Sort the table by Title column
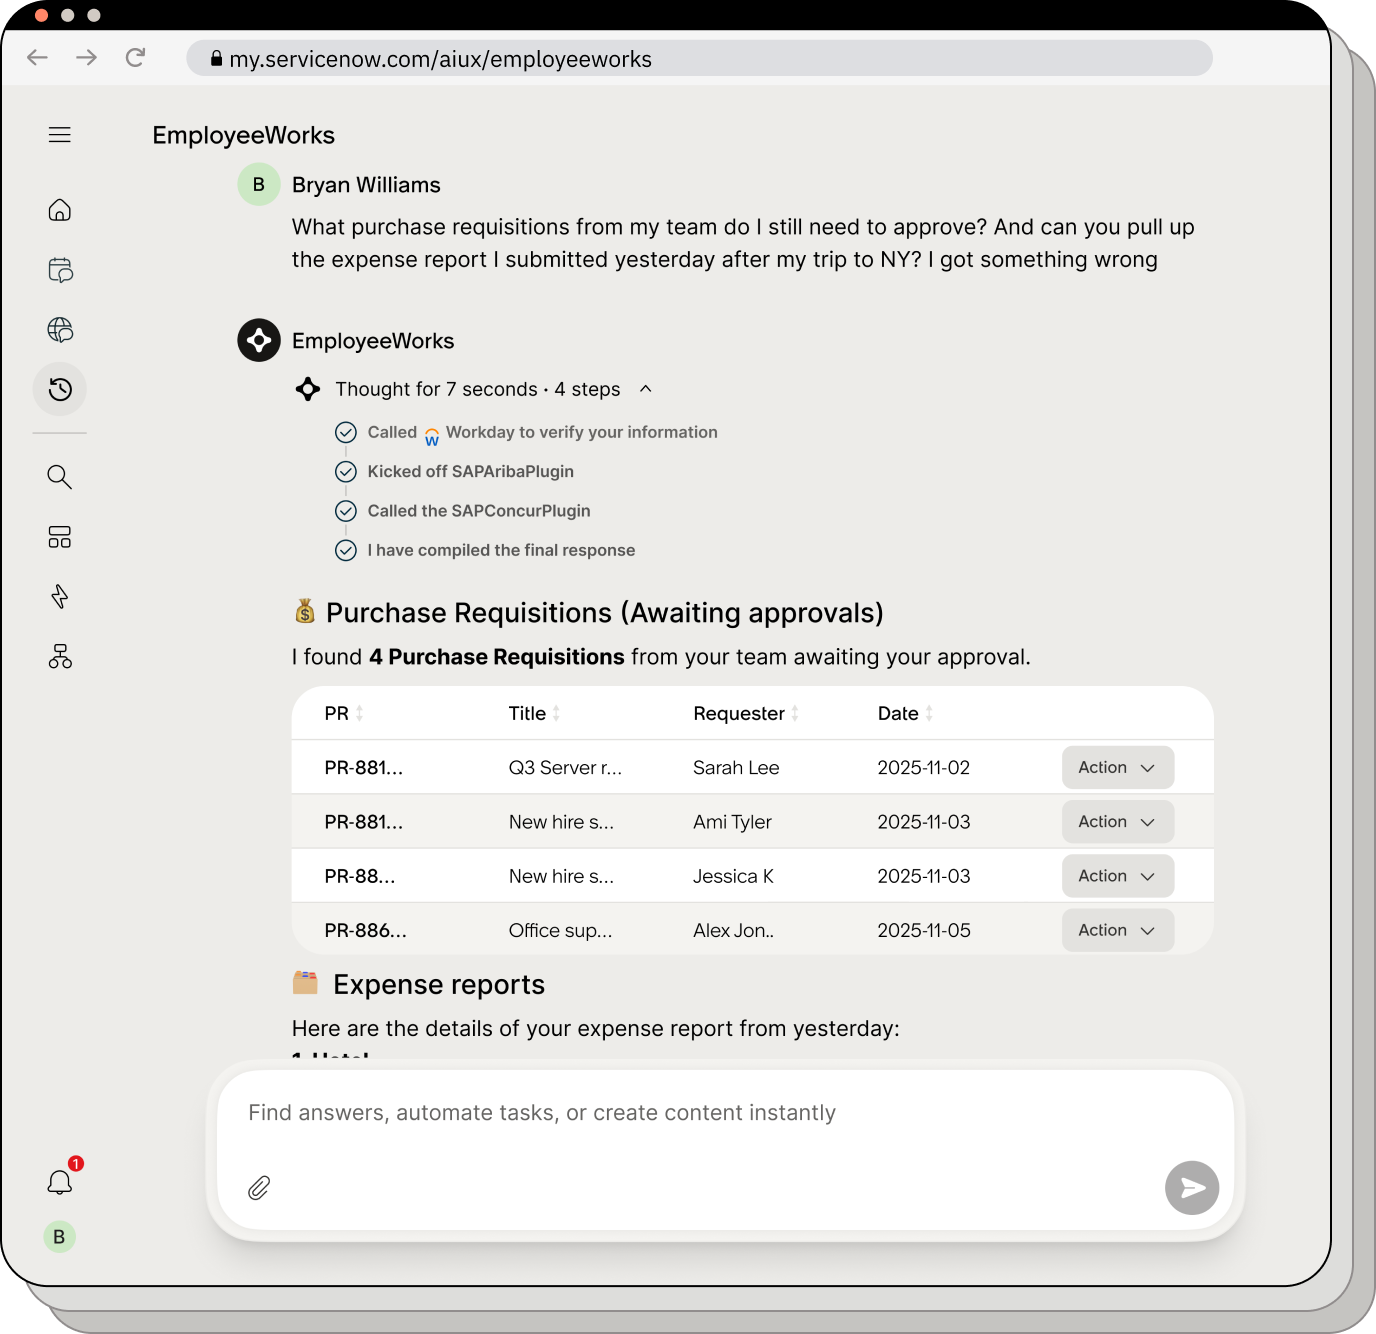Viewport: 1376px width, 1334px height. pos(556,713)
